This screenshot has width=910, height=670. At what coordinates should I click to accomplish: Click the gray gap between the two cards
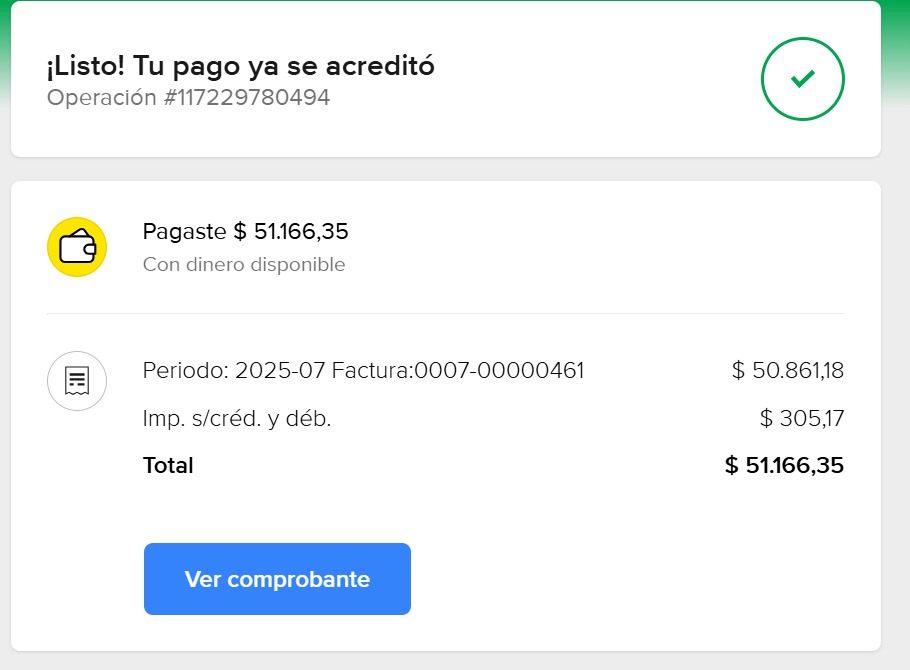pos(445,169)
